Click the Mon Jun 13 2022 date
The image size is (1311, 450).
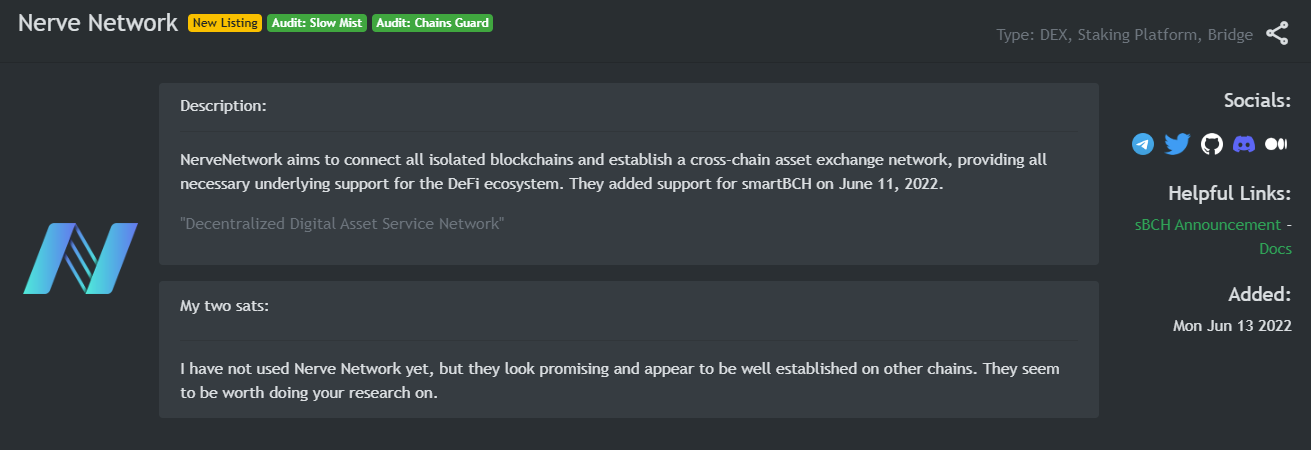tap(1232, 326)
